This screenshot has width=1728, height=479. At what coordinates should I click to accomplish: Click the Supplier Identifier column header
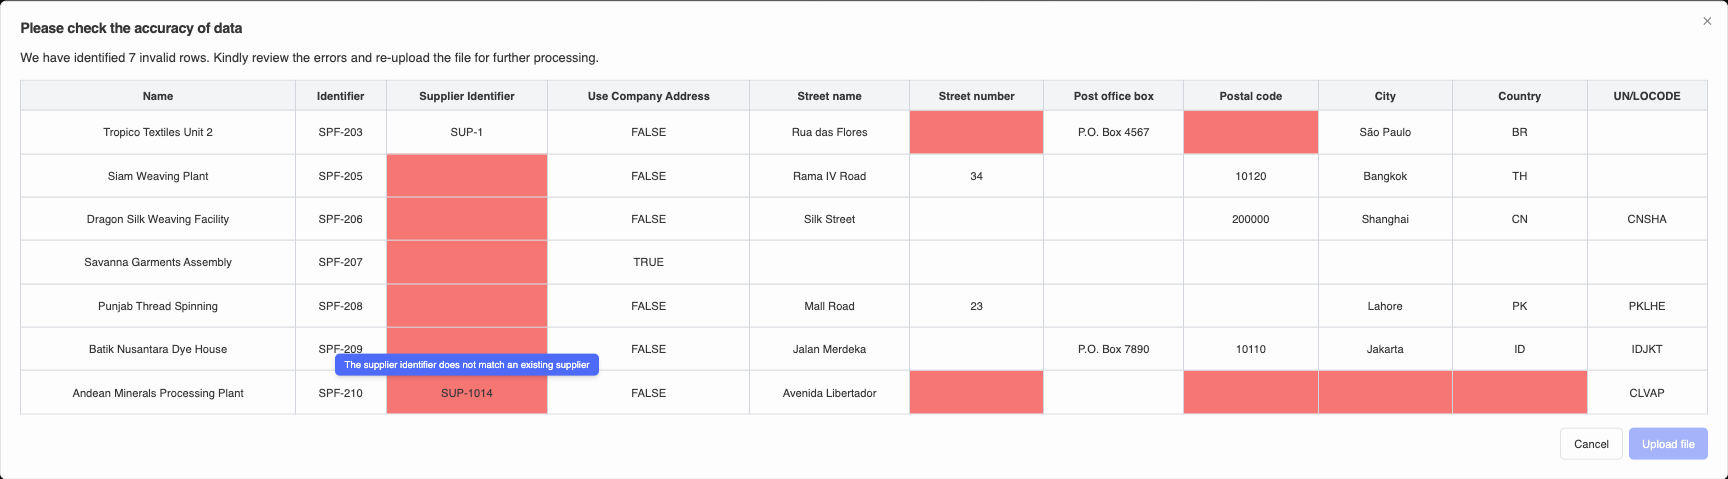[467, 96]
